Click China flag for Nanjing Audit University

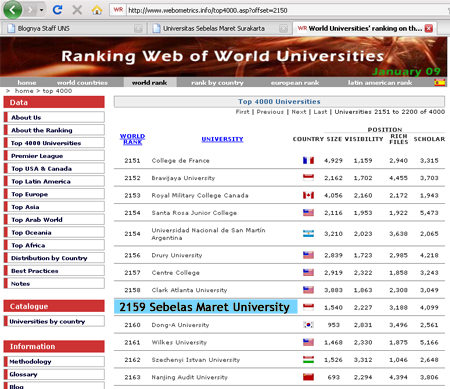point(308,377)
